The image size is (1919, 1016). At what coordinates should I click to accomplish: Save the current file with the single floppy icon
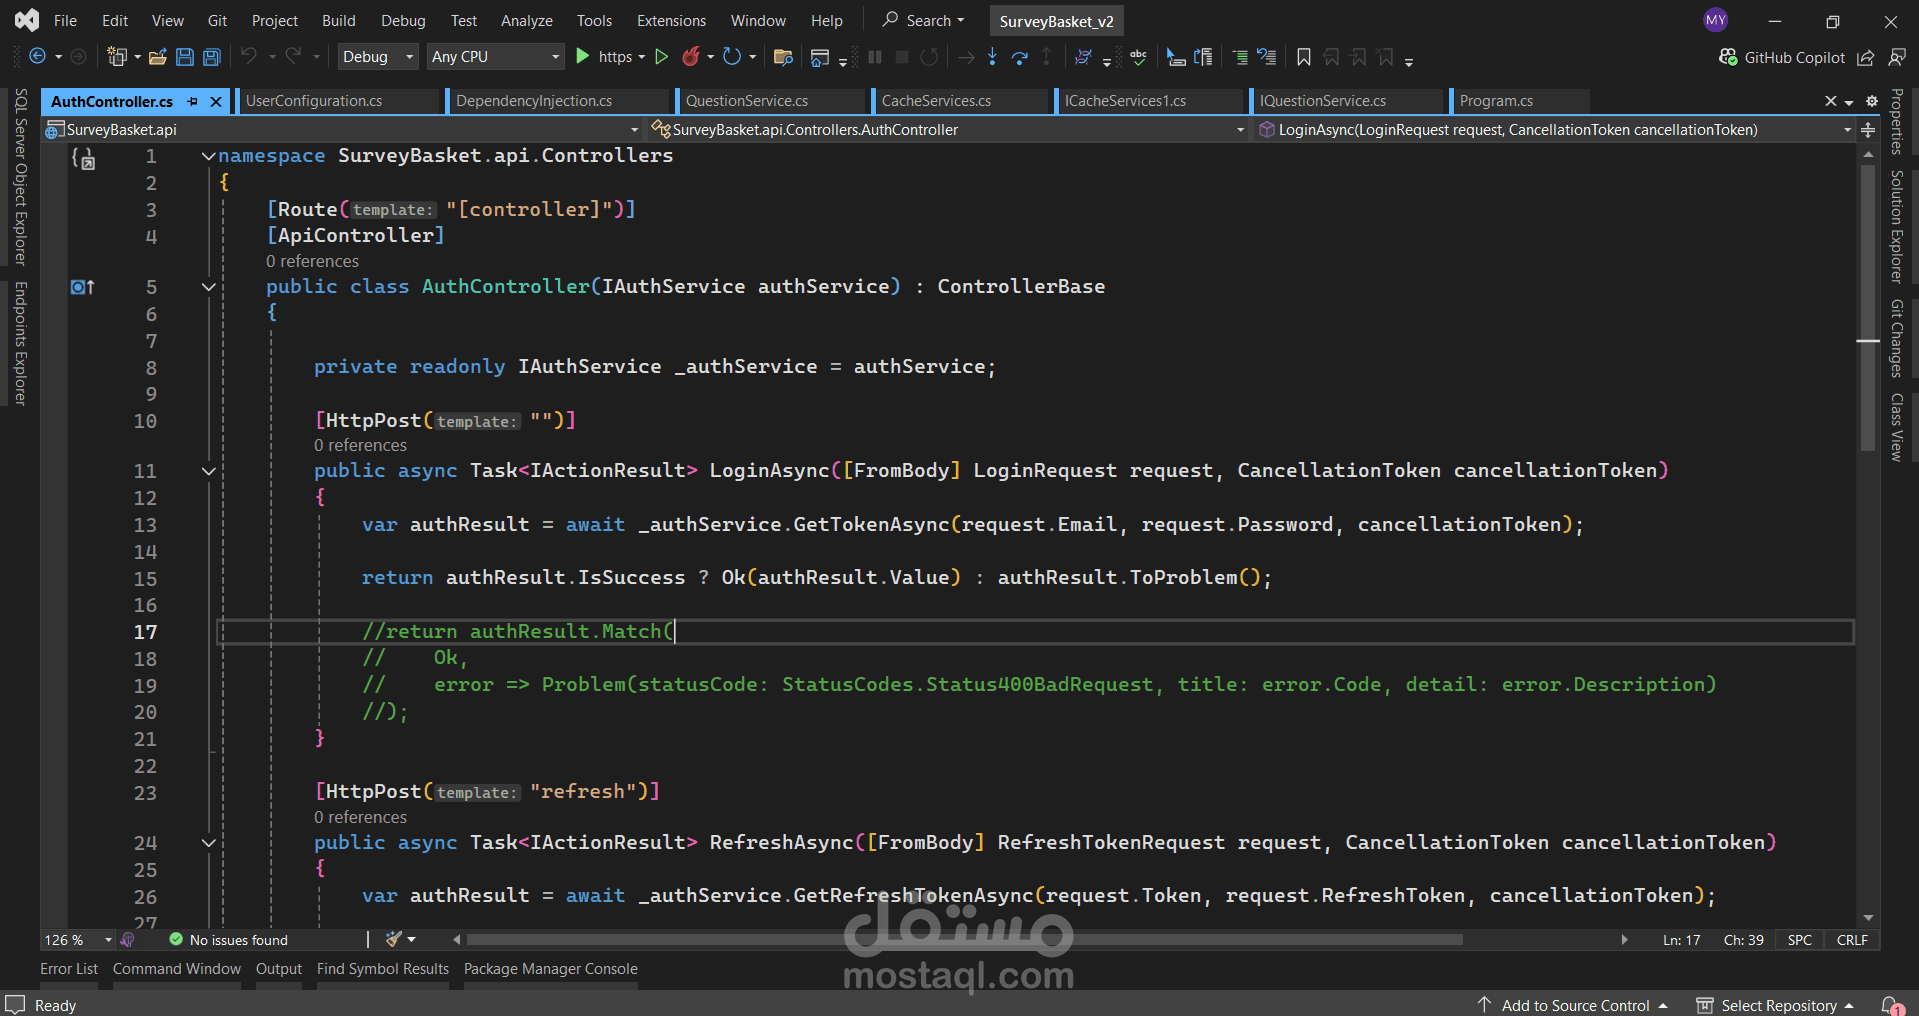point(185,57)
